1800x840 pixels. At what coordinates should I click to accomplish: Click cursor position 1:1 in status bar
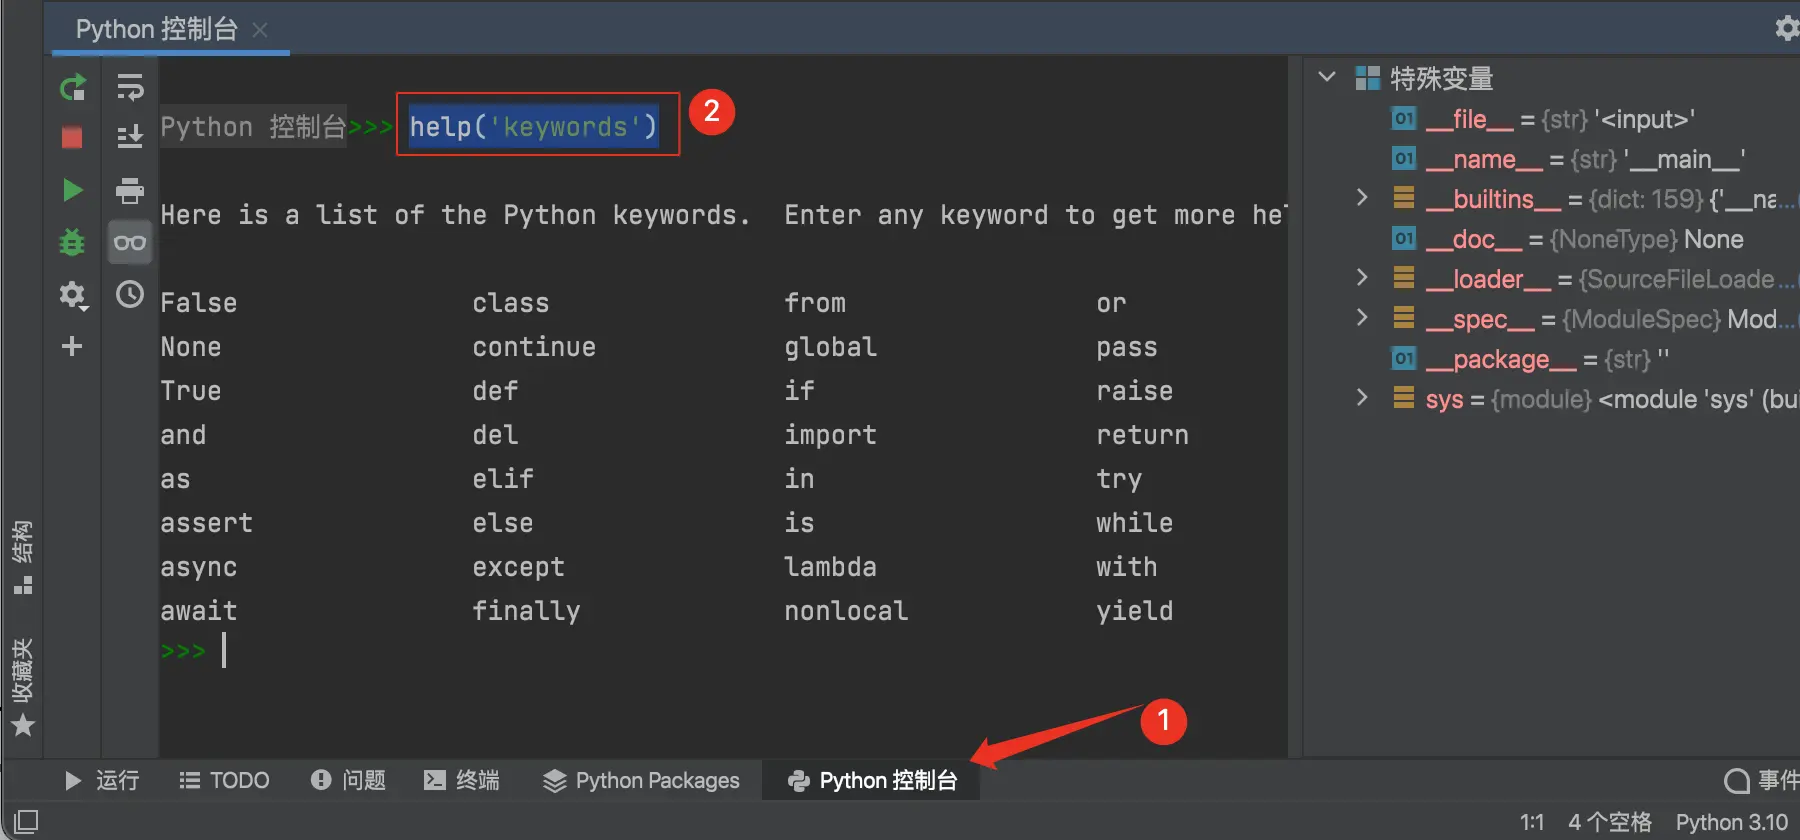(x=1531, y=822)
